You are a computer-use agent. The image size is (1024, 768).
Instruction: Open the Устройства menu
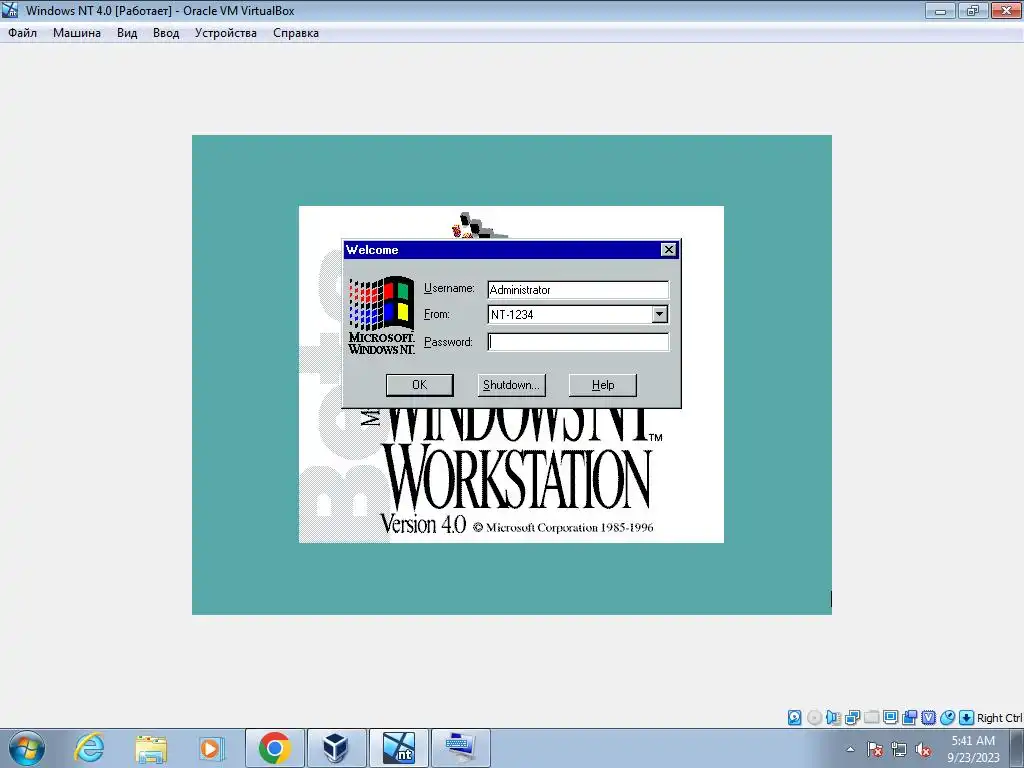click(x=225, y=33)
